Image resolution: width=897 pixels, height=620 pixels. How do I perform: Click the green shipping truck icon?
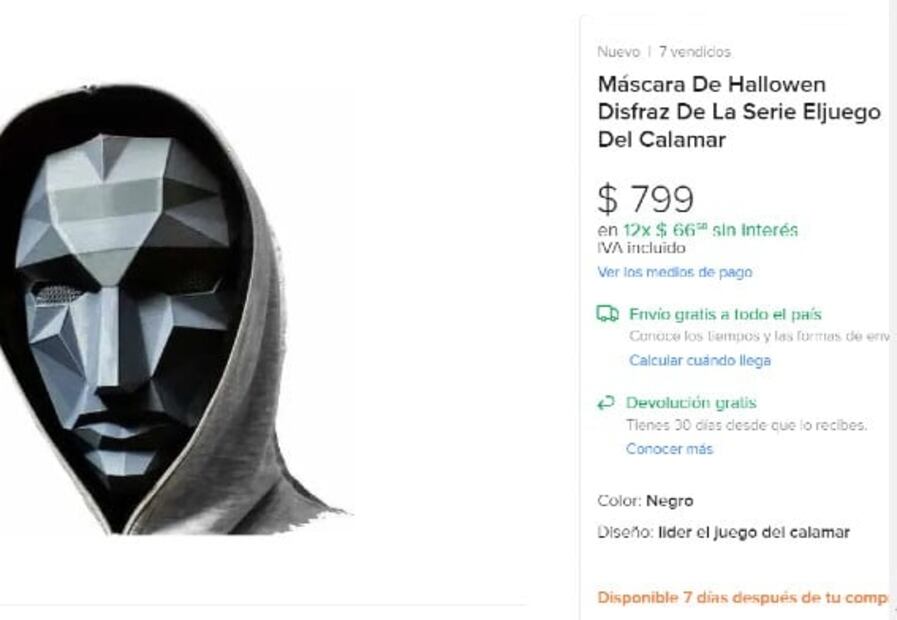click(607, 314)
